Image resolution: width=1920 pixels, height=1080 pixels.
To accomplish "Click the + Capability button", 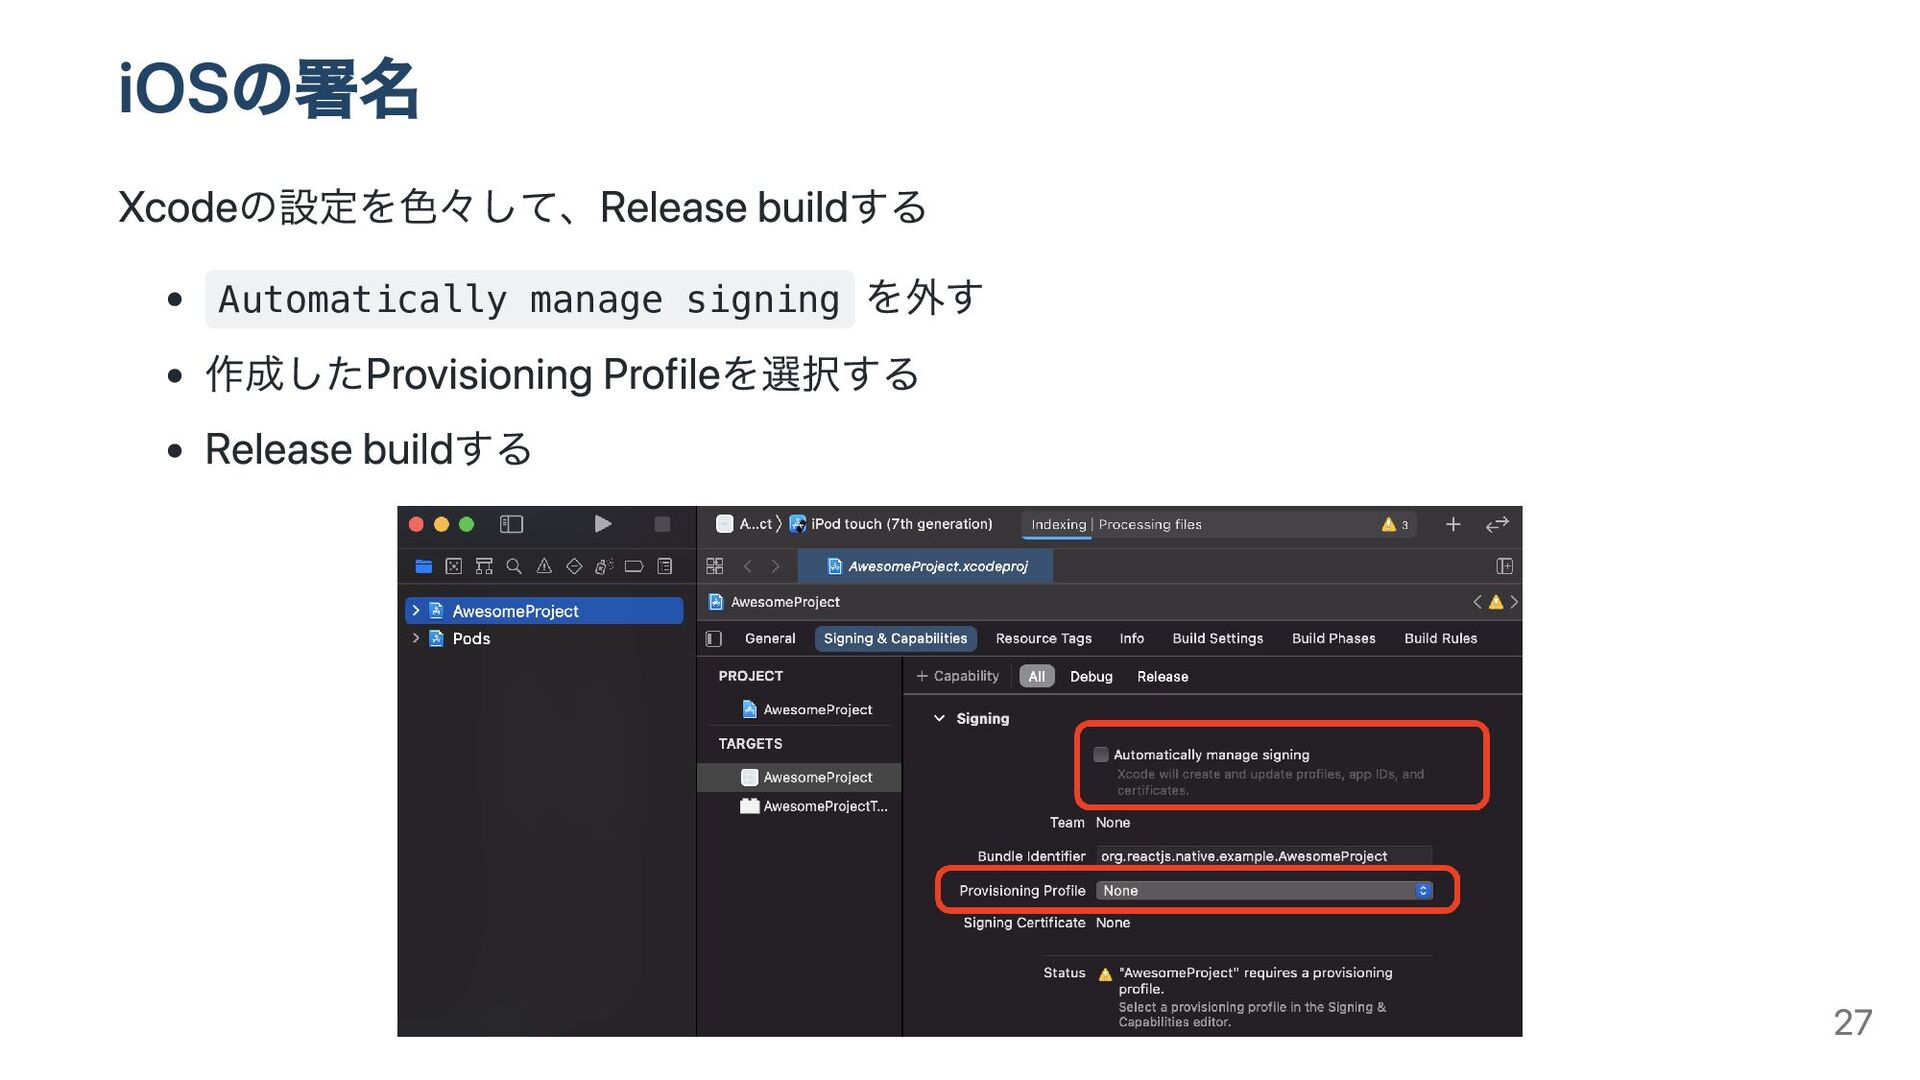I will pyautogui.click(x=957, y=677).
